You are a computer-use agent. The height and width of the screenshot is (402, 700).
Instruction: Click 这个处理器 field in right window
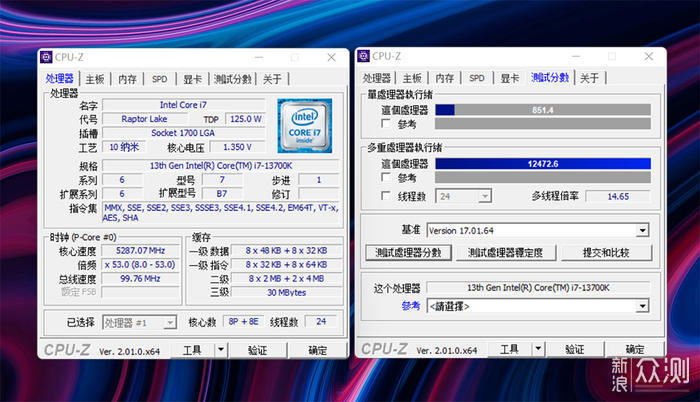(x=538, y=288)
